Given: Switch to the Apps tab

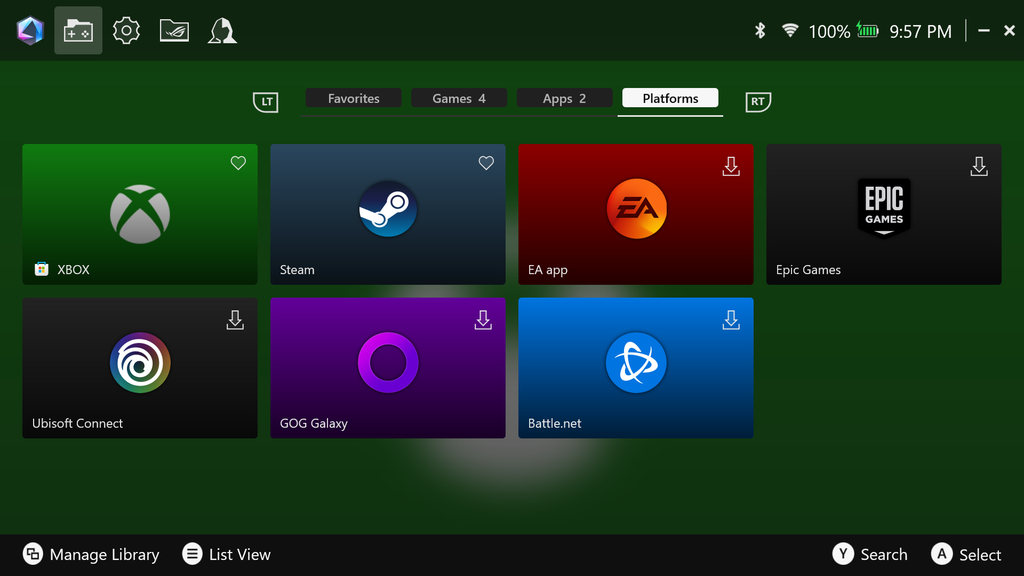Looking at the screenshot, I should pos(564,98).
